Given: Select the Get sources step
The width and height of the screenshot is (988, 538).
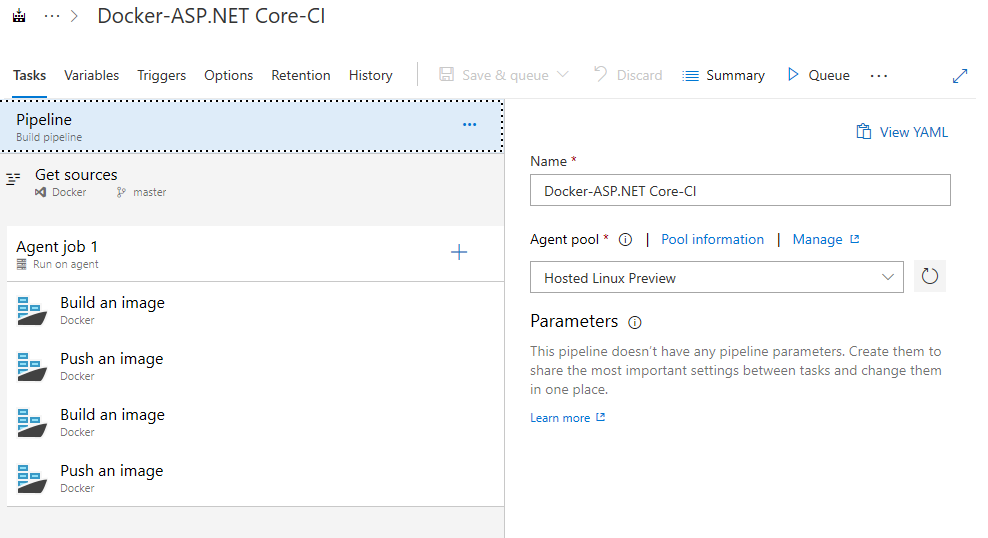Looking at the screenshot, I should click(251, 182).
